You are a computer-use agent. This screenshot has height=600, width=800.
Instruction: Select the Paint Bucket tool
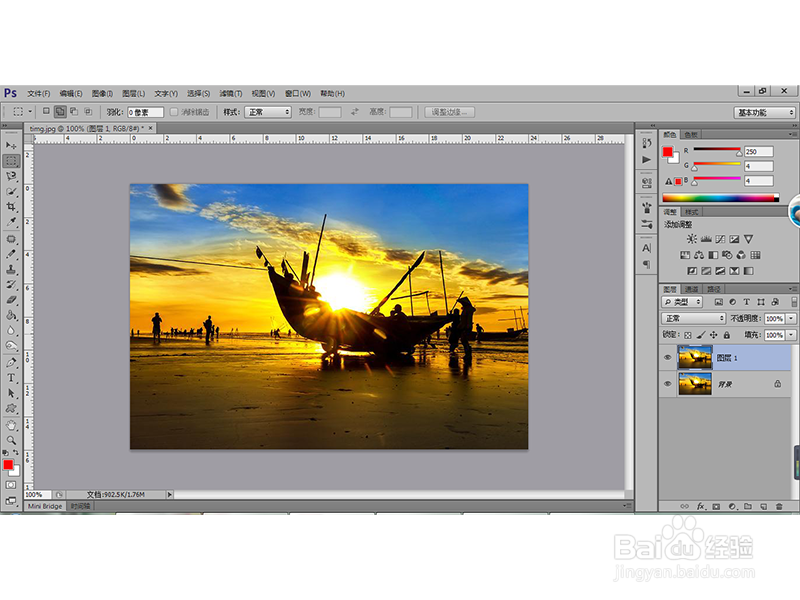click(x=11, y=315)
